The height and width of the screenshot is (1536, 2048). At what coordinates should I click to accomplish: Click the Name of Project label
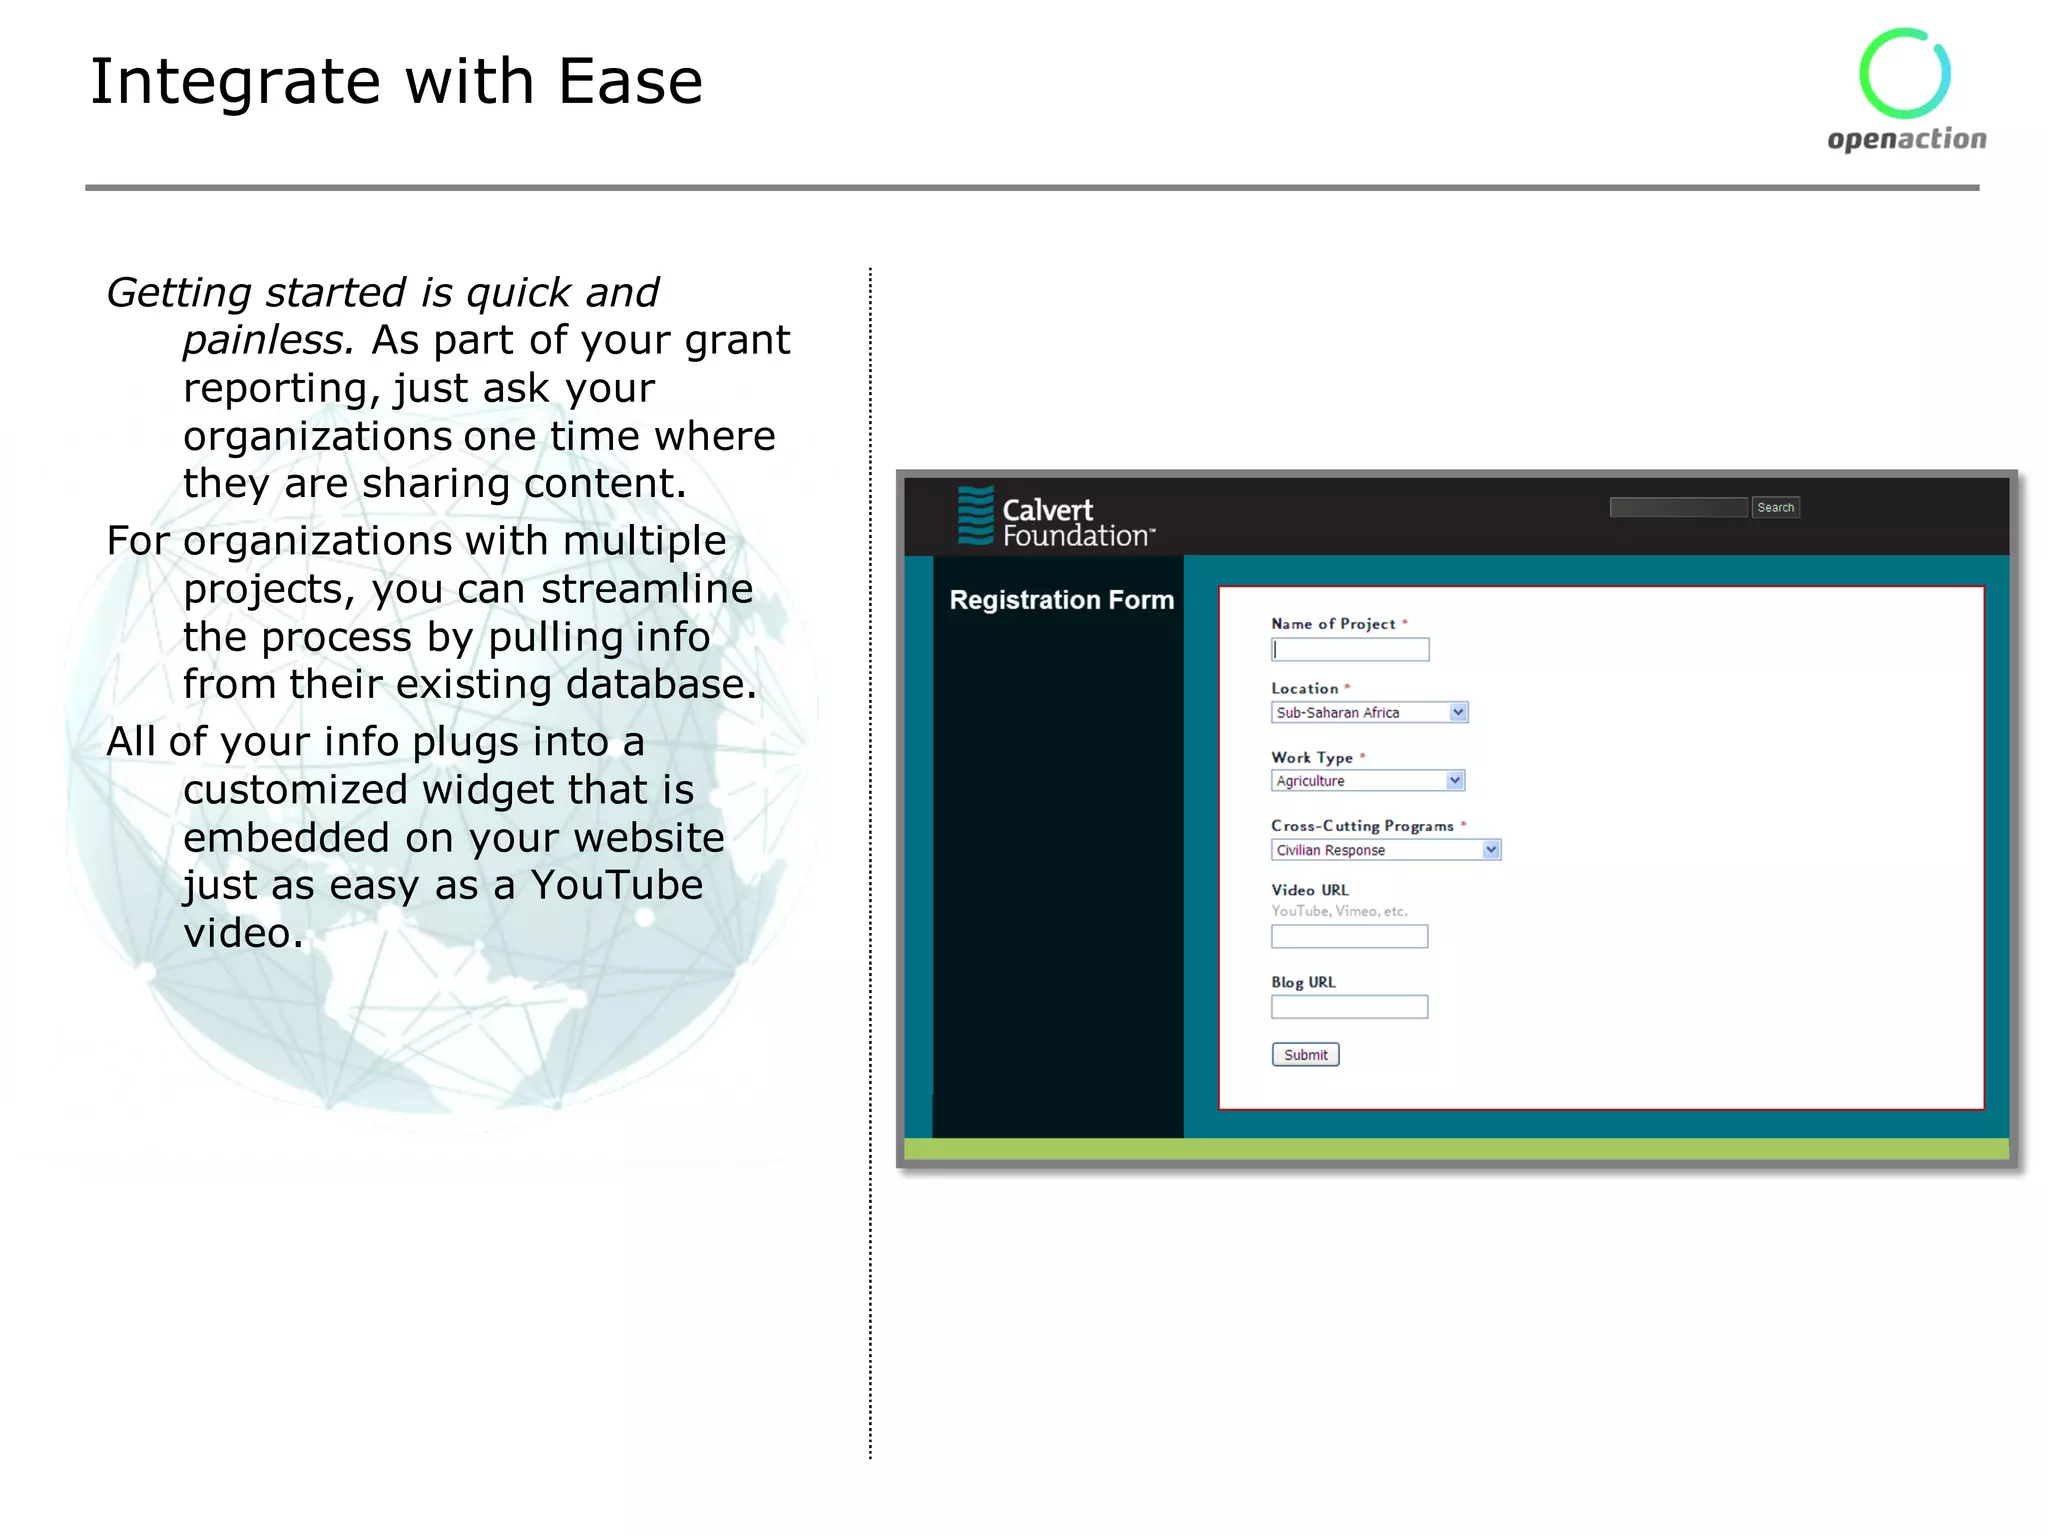(1333, 624)
